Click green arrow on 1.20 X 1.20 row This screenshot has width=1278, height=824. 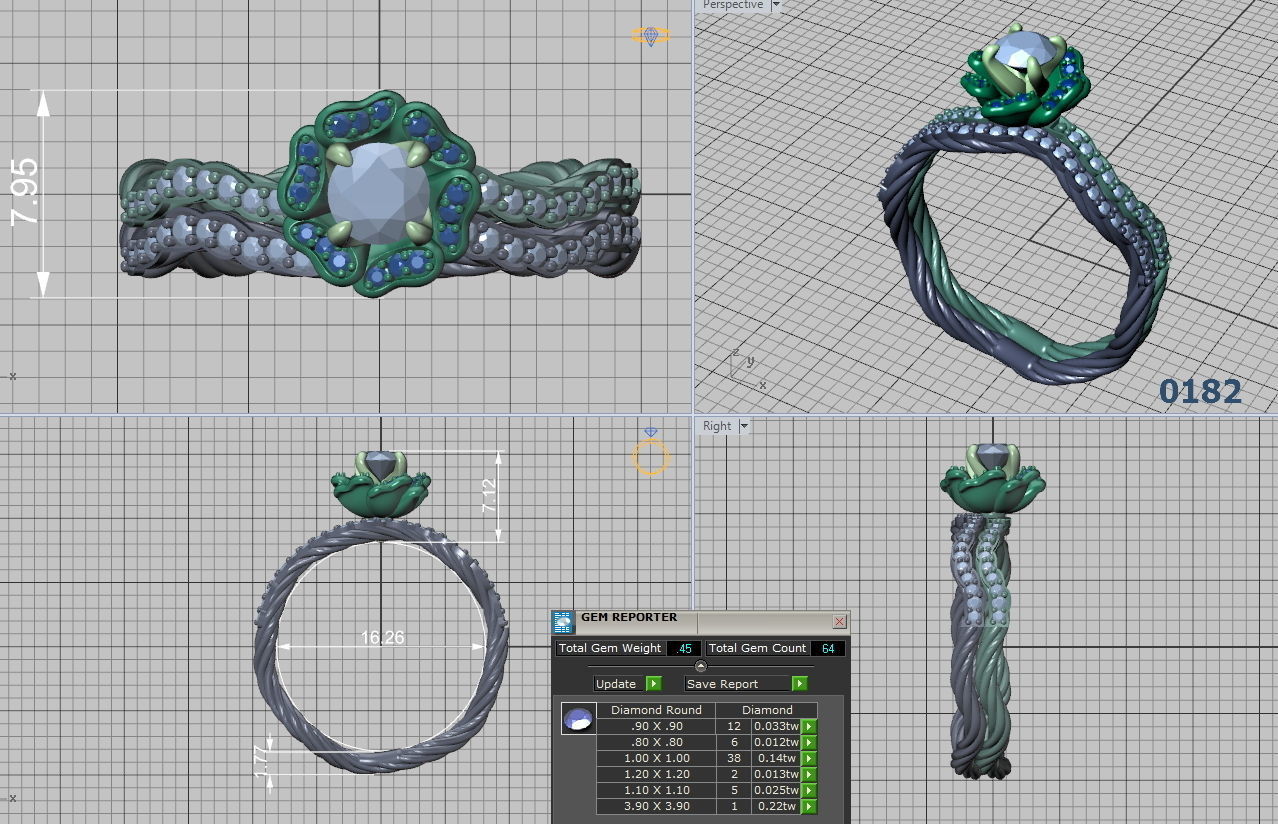(x=808, y=774)
